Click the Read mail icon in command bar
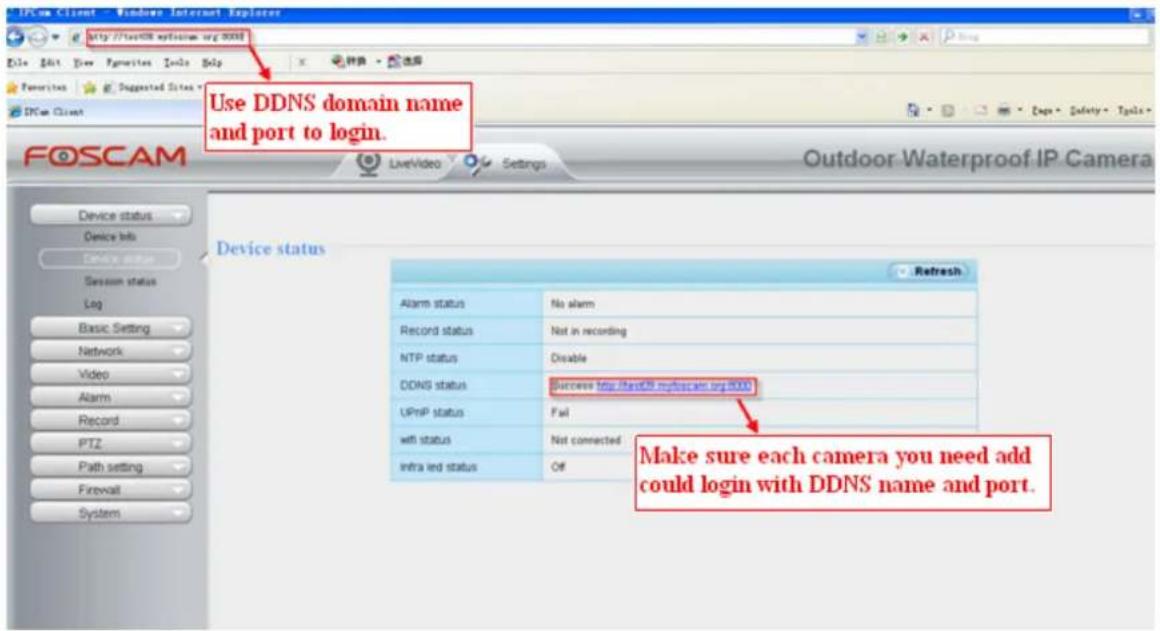1160x631 pixels. coord(981,111)
